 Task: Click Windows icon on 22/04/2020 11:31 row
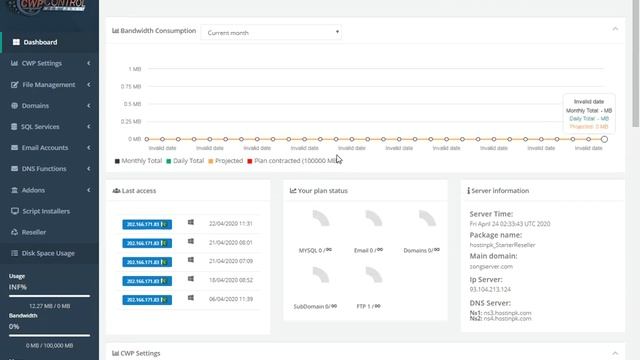[x=191, y=222]
